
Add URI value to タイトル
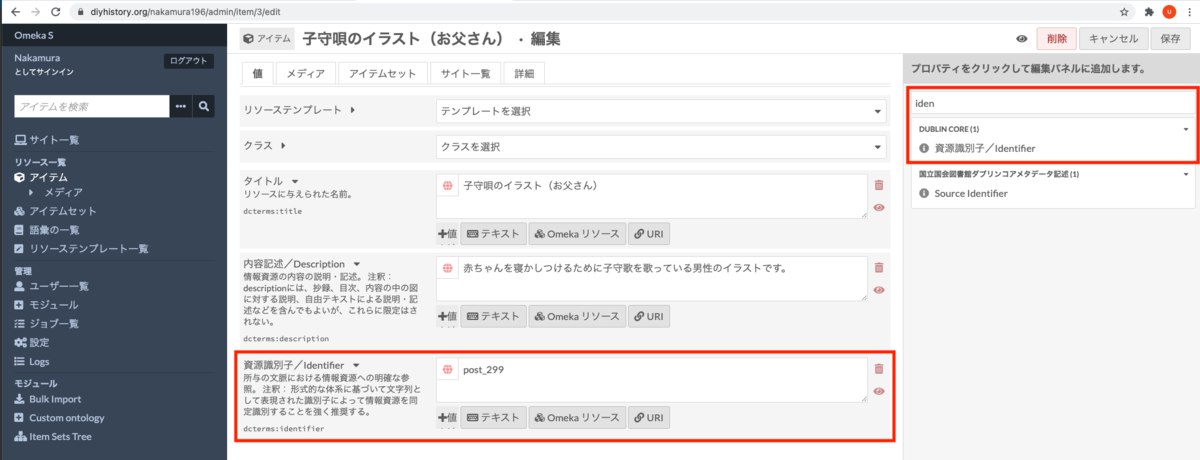648,233
